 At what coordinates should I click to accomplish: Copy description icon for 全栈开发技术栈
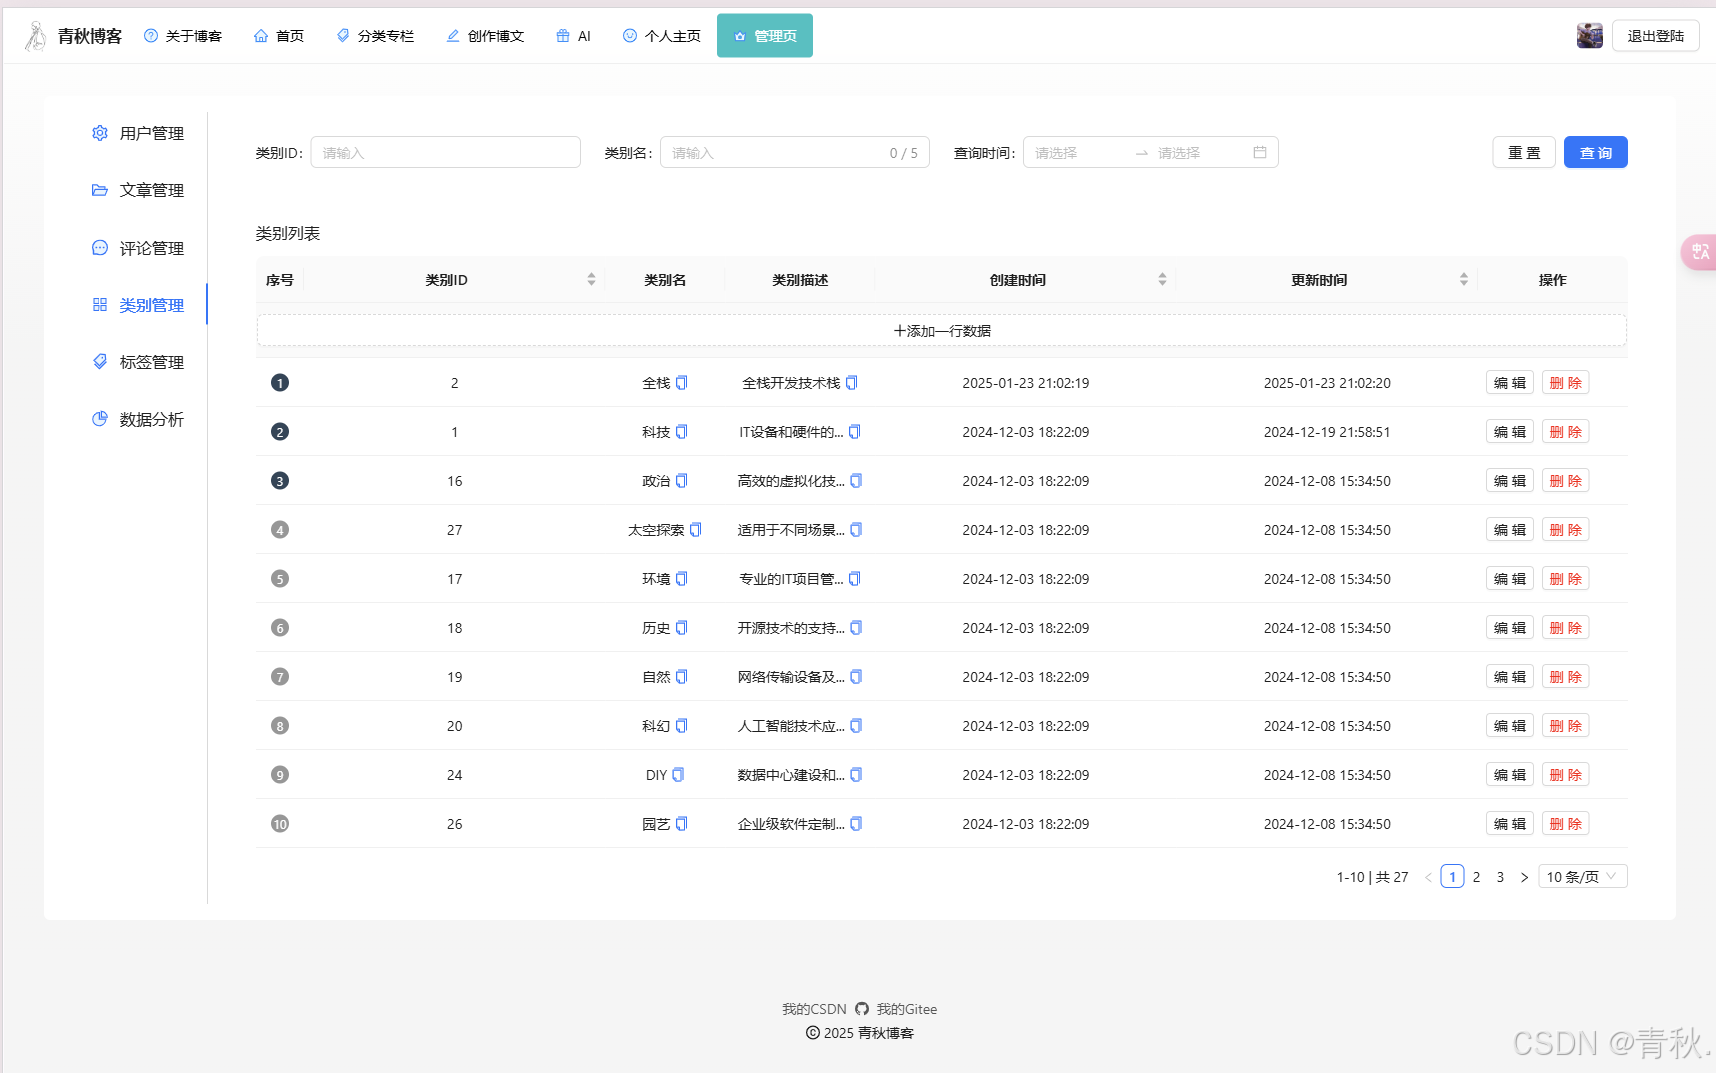852,383
